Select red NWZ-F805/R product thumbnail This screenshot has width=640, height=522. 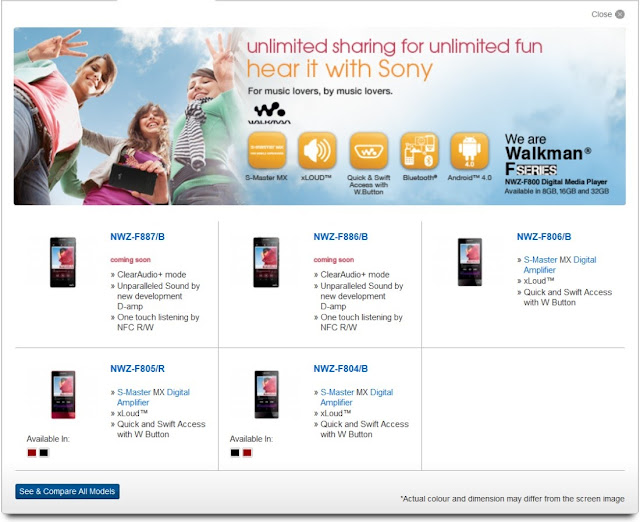point(63,394)
